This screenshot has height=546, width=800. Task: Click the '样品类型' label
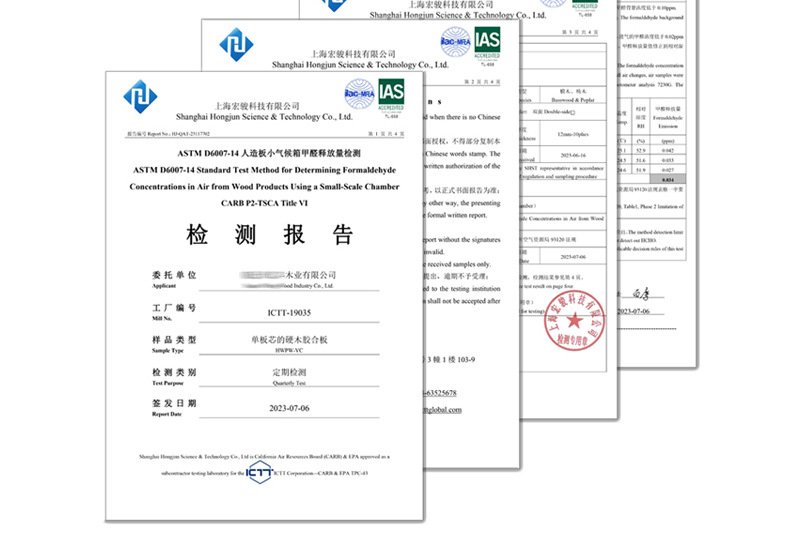point(174,340)
